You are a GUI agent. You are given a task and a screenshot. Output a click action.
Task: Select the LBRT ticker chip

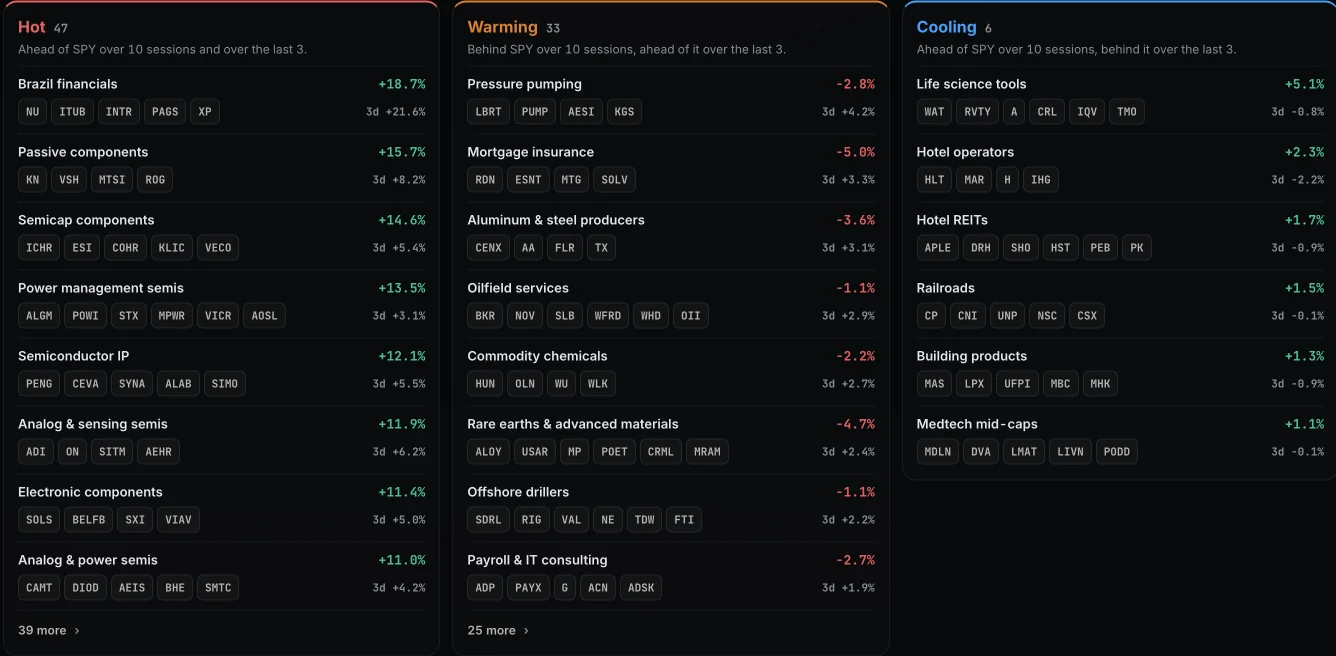488,112
